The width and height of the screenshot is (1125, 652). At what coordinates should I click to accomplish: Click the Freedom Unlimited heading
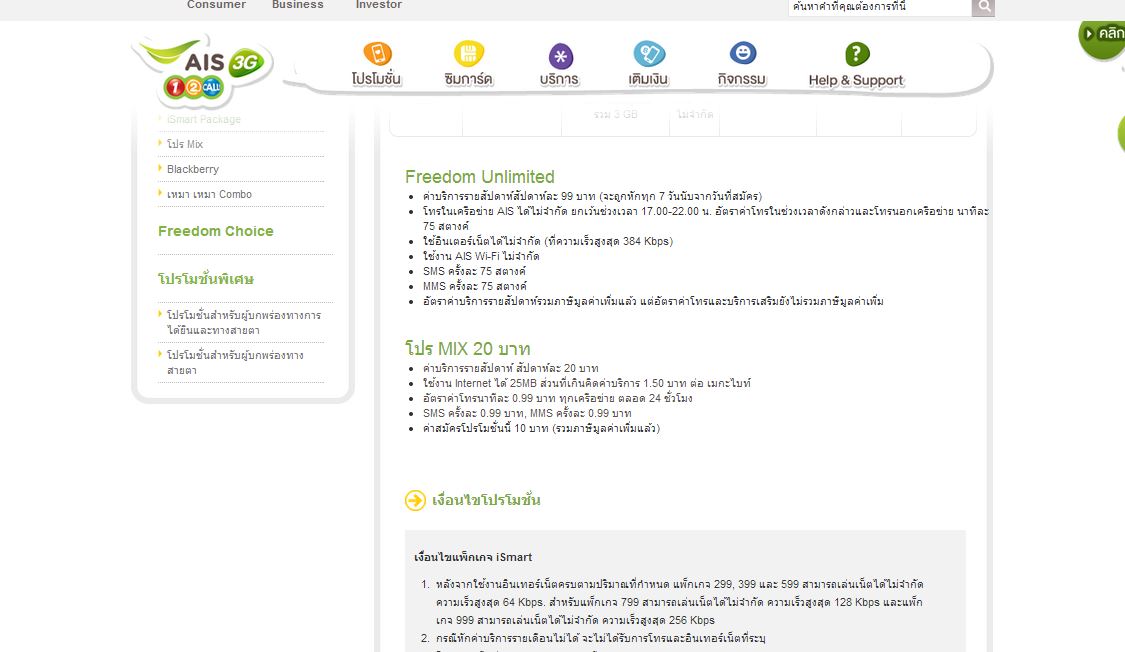pos(479,176)
